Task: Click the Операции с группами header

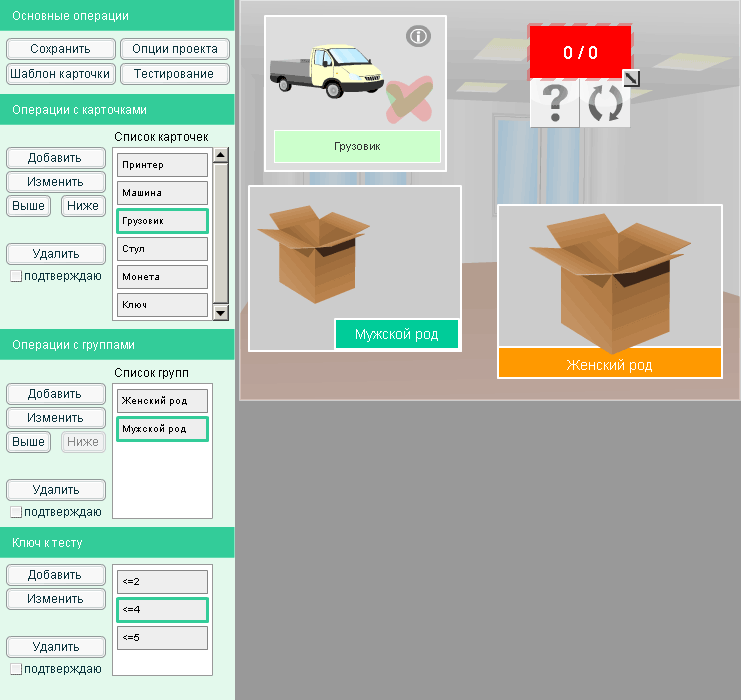Action: [x=117, y=345]
